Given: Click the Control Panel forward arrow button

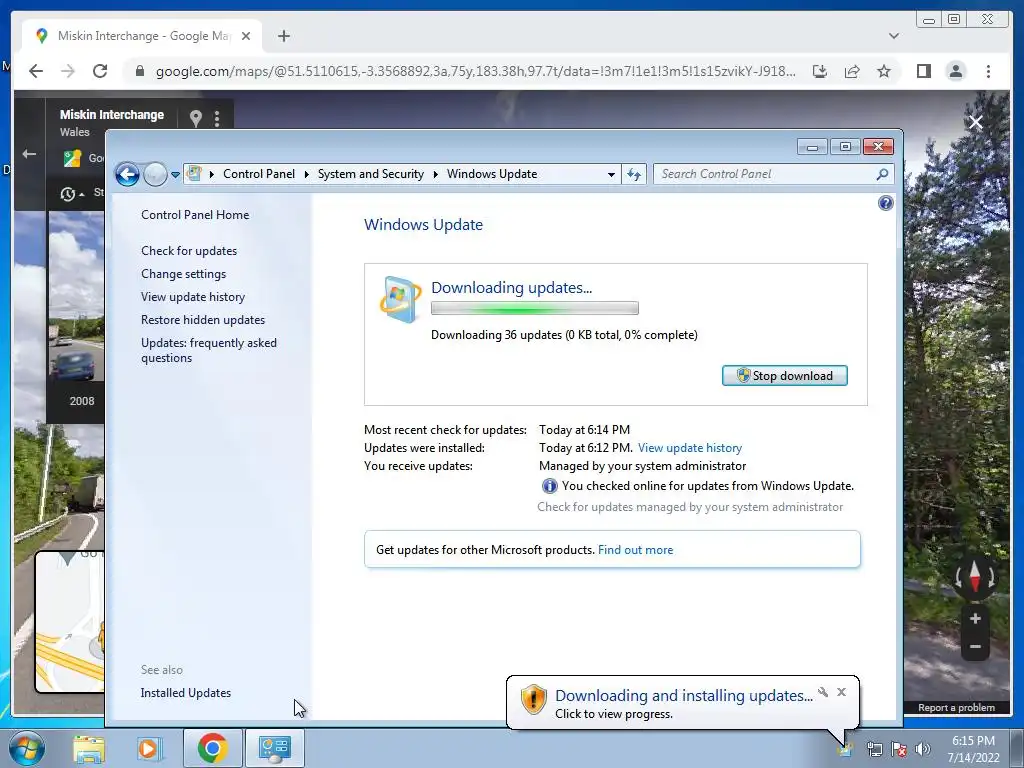Looking at the screenshot, I should tap(155, 174).
